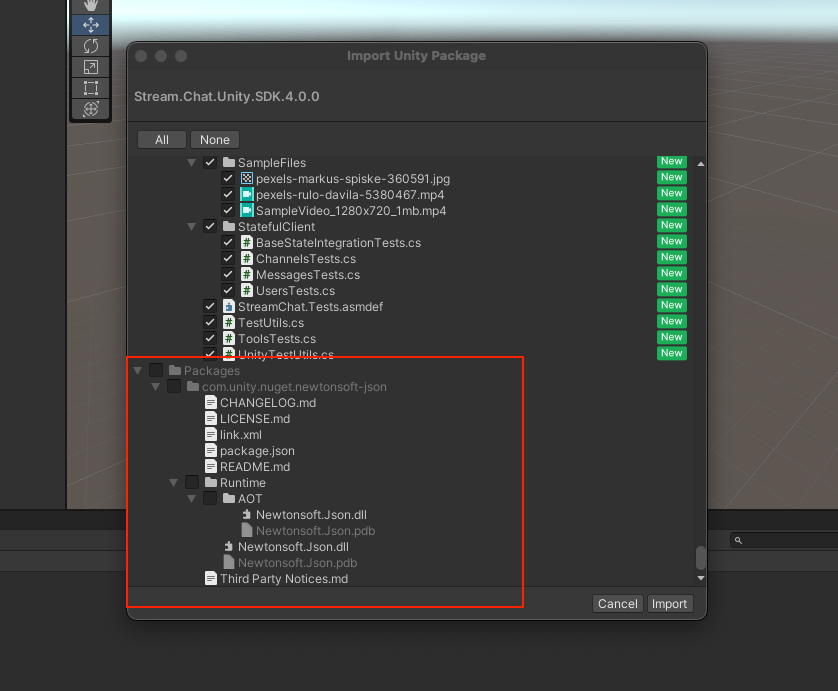838x691 pixels.
Task: Collapse the AOT folder arrow
Action: pos(191,499)
